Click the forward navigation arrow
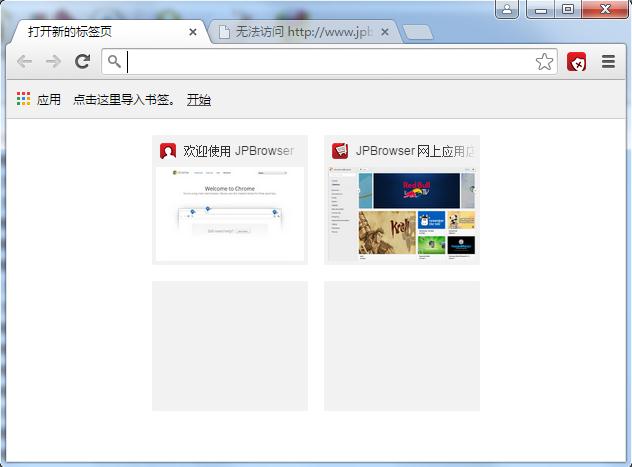Image resolution: width=632 pixels, height=467 pixels. pyautogui.click(x=54, y=62)
